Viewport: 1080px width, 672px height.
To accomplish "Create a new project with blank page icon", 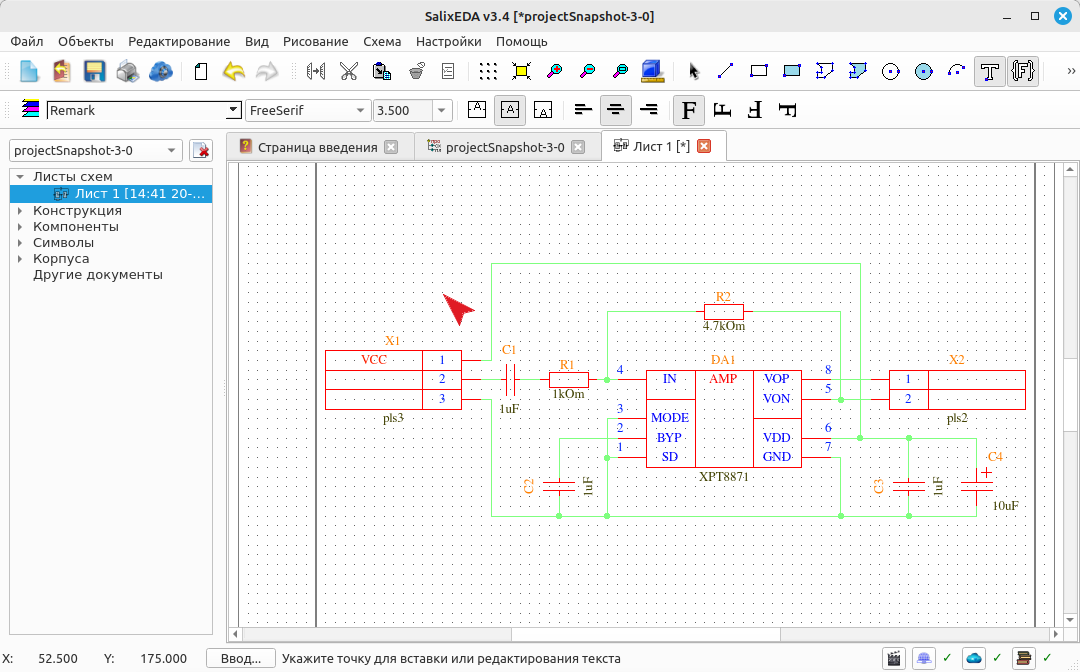I will point(29,71).
